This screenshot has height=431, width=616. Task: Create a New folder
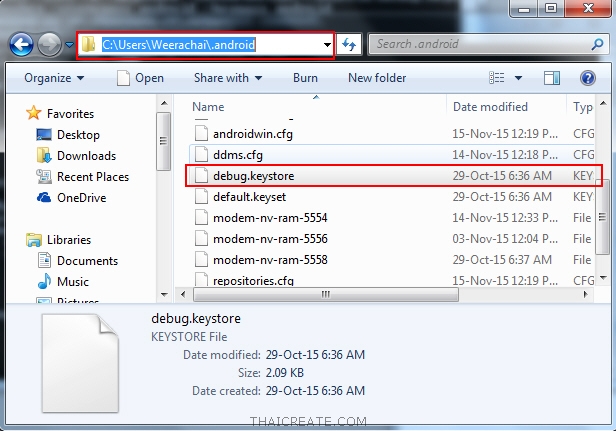coord(377,78)
